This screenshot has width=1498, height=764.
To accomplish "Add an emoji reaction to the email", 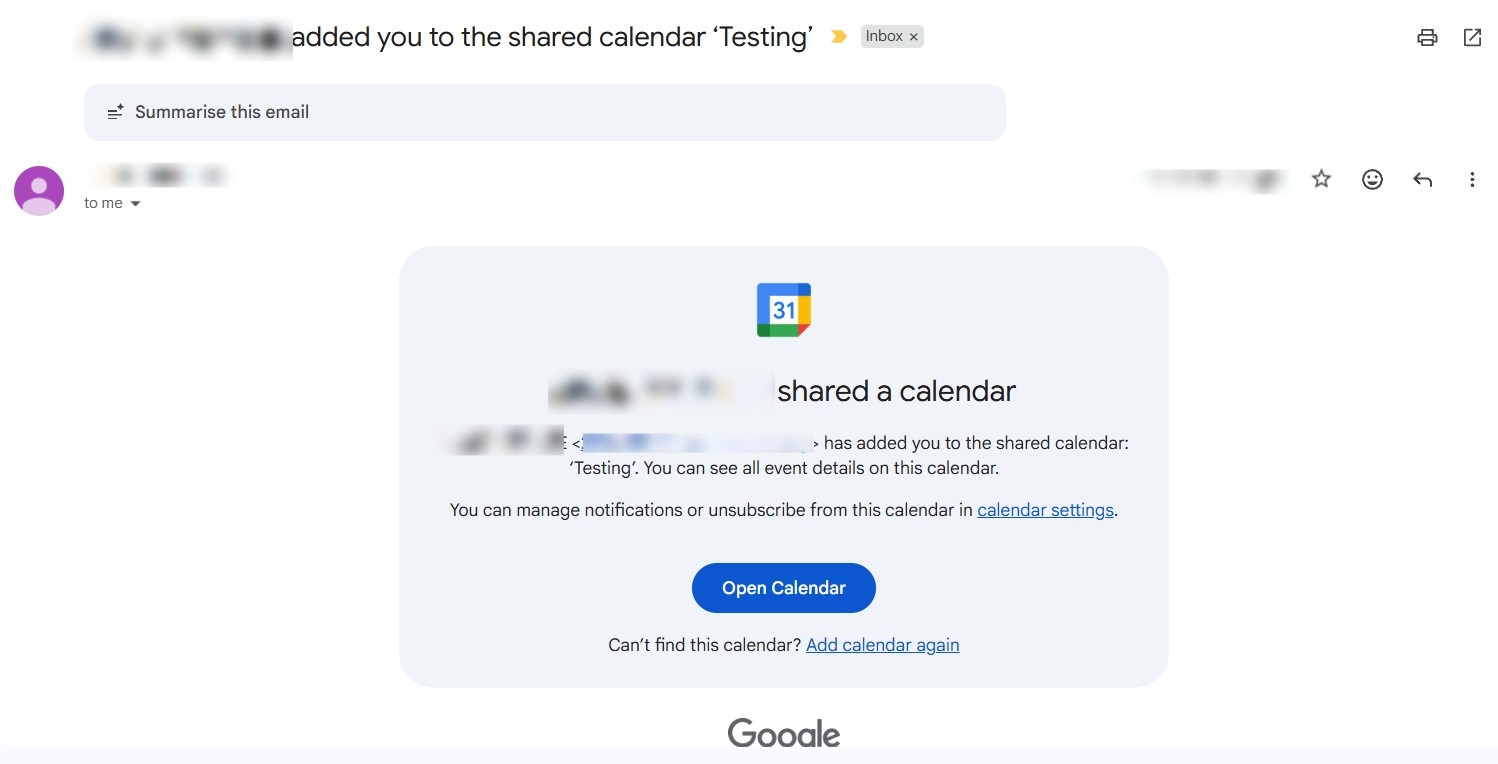I will 1372,179.
